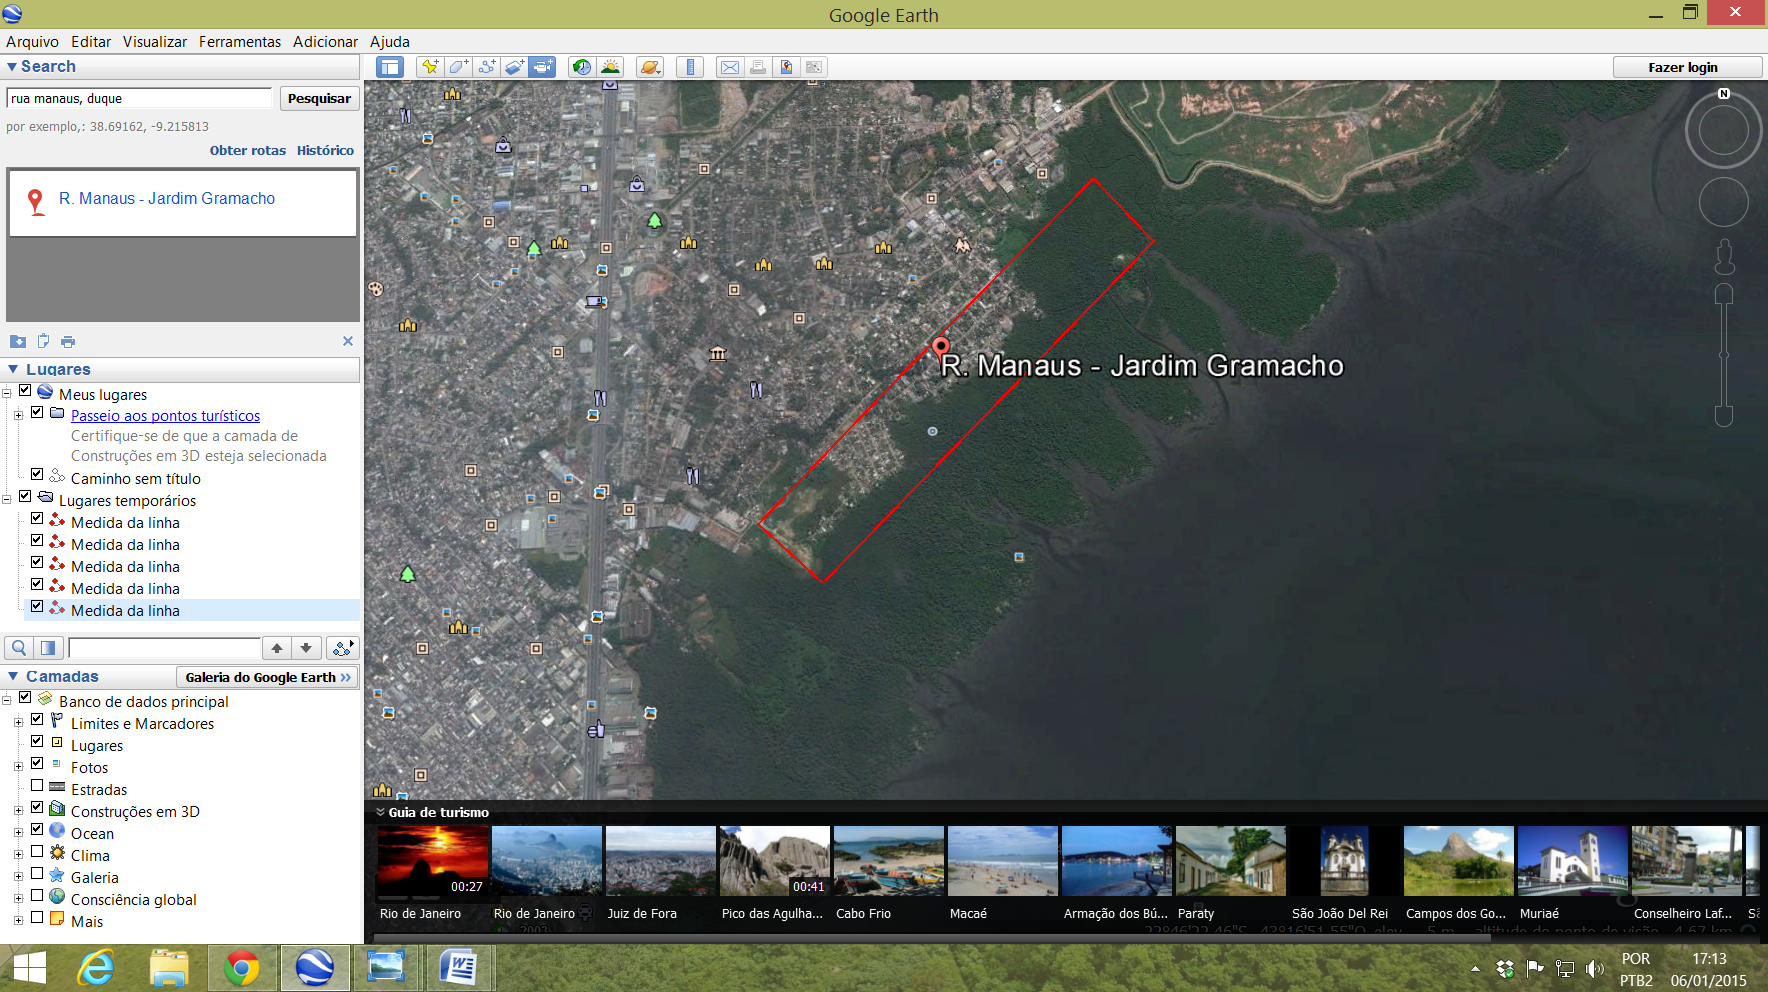The image size is (1768, 992).
Task: Click the zoom slider track
Action: point(1724,355)
